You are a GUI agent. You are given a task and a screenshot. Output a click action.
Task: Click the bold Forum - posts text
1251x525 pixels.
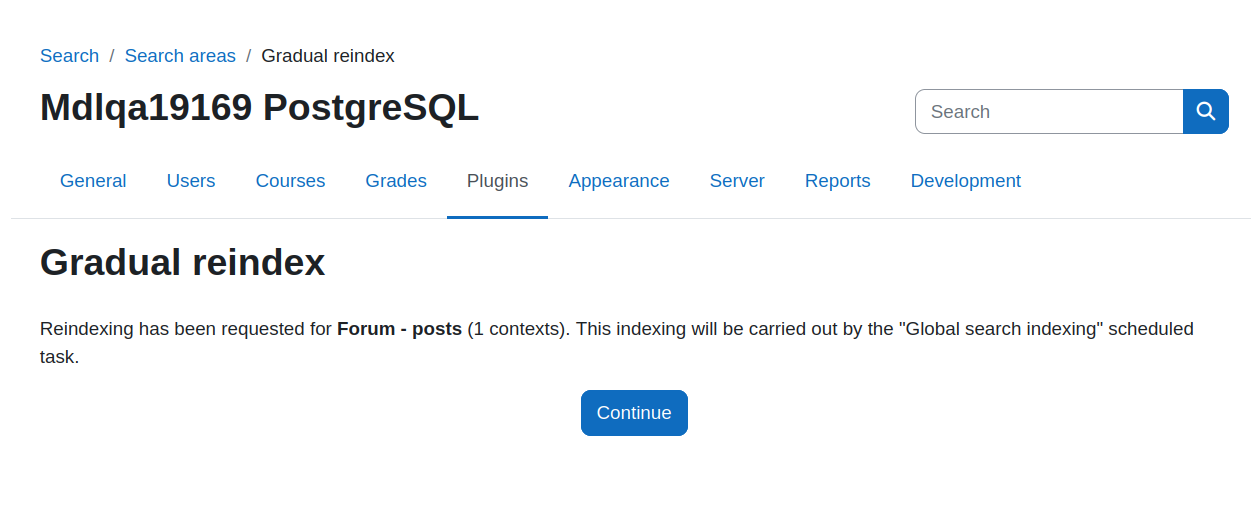point(399,329)
